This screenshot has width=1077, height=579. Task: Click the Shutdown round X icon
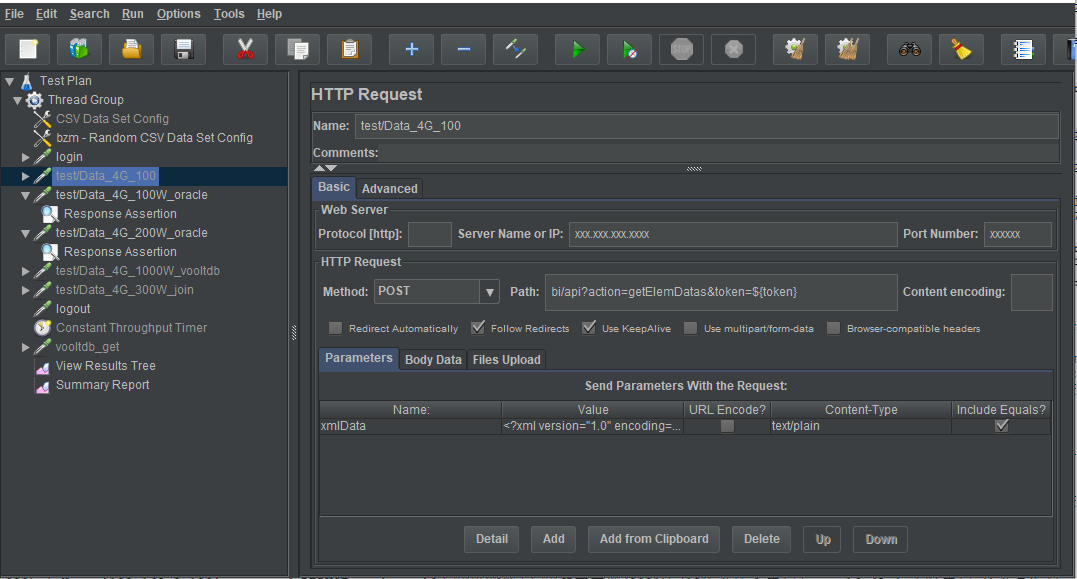click(734, 49)
